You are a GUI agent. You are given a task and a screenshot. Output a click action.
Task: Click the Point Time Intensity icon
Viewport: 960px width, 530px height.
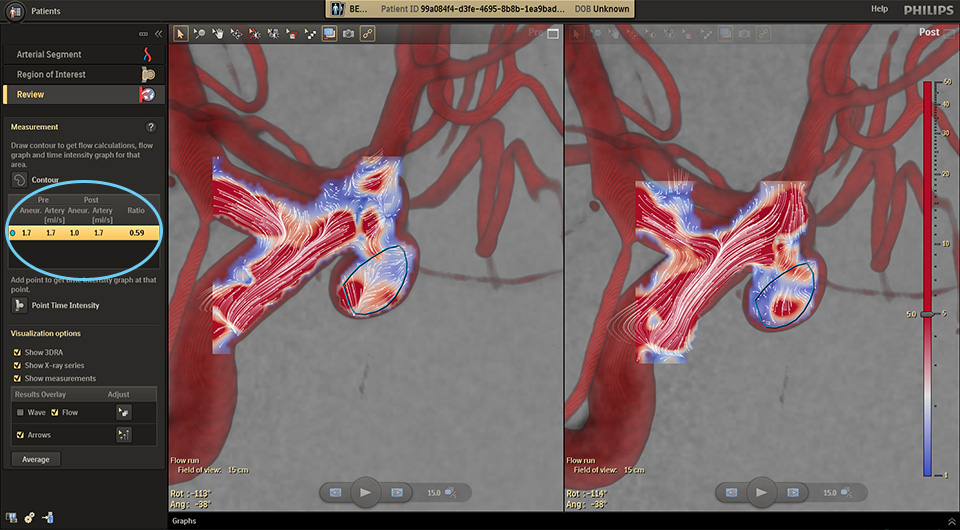tap(20, 305)
